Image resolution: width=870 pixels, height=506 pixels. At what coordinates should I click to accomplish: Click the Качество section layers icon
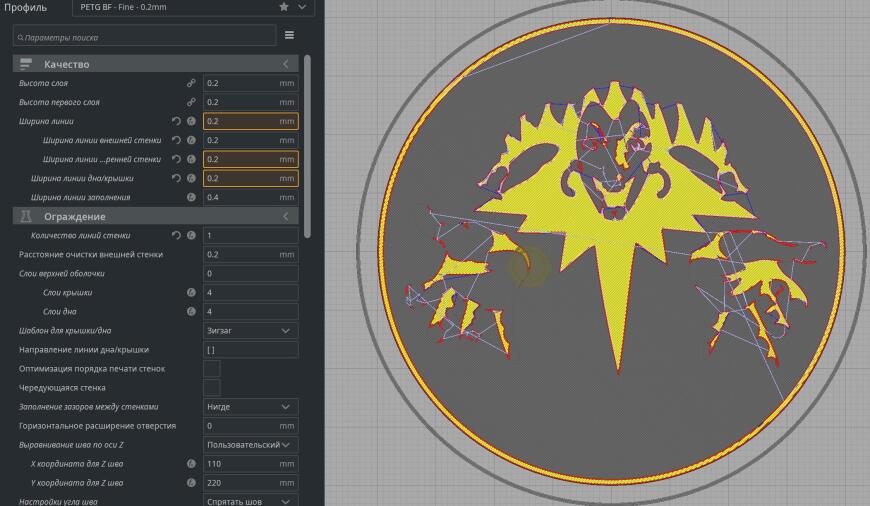pos(26,64)
